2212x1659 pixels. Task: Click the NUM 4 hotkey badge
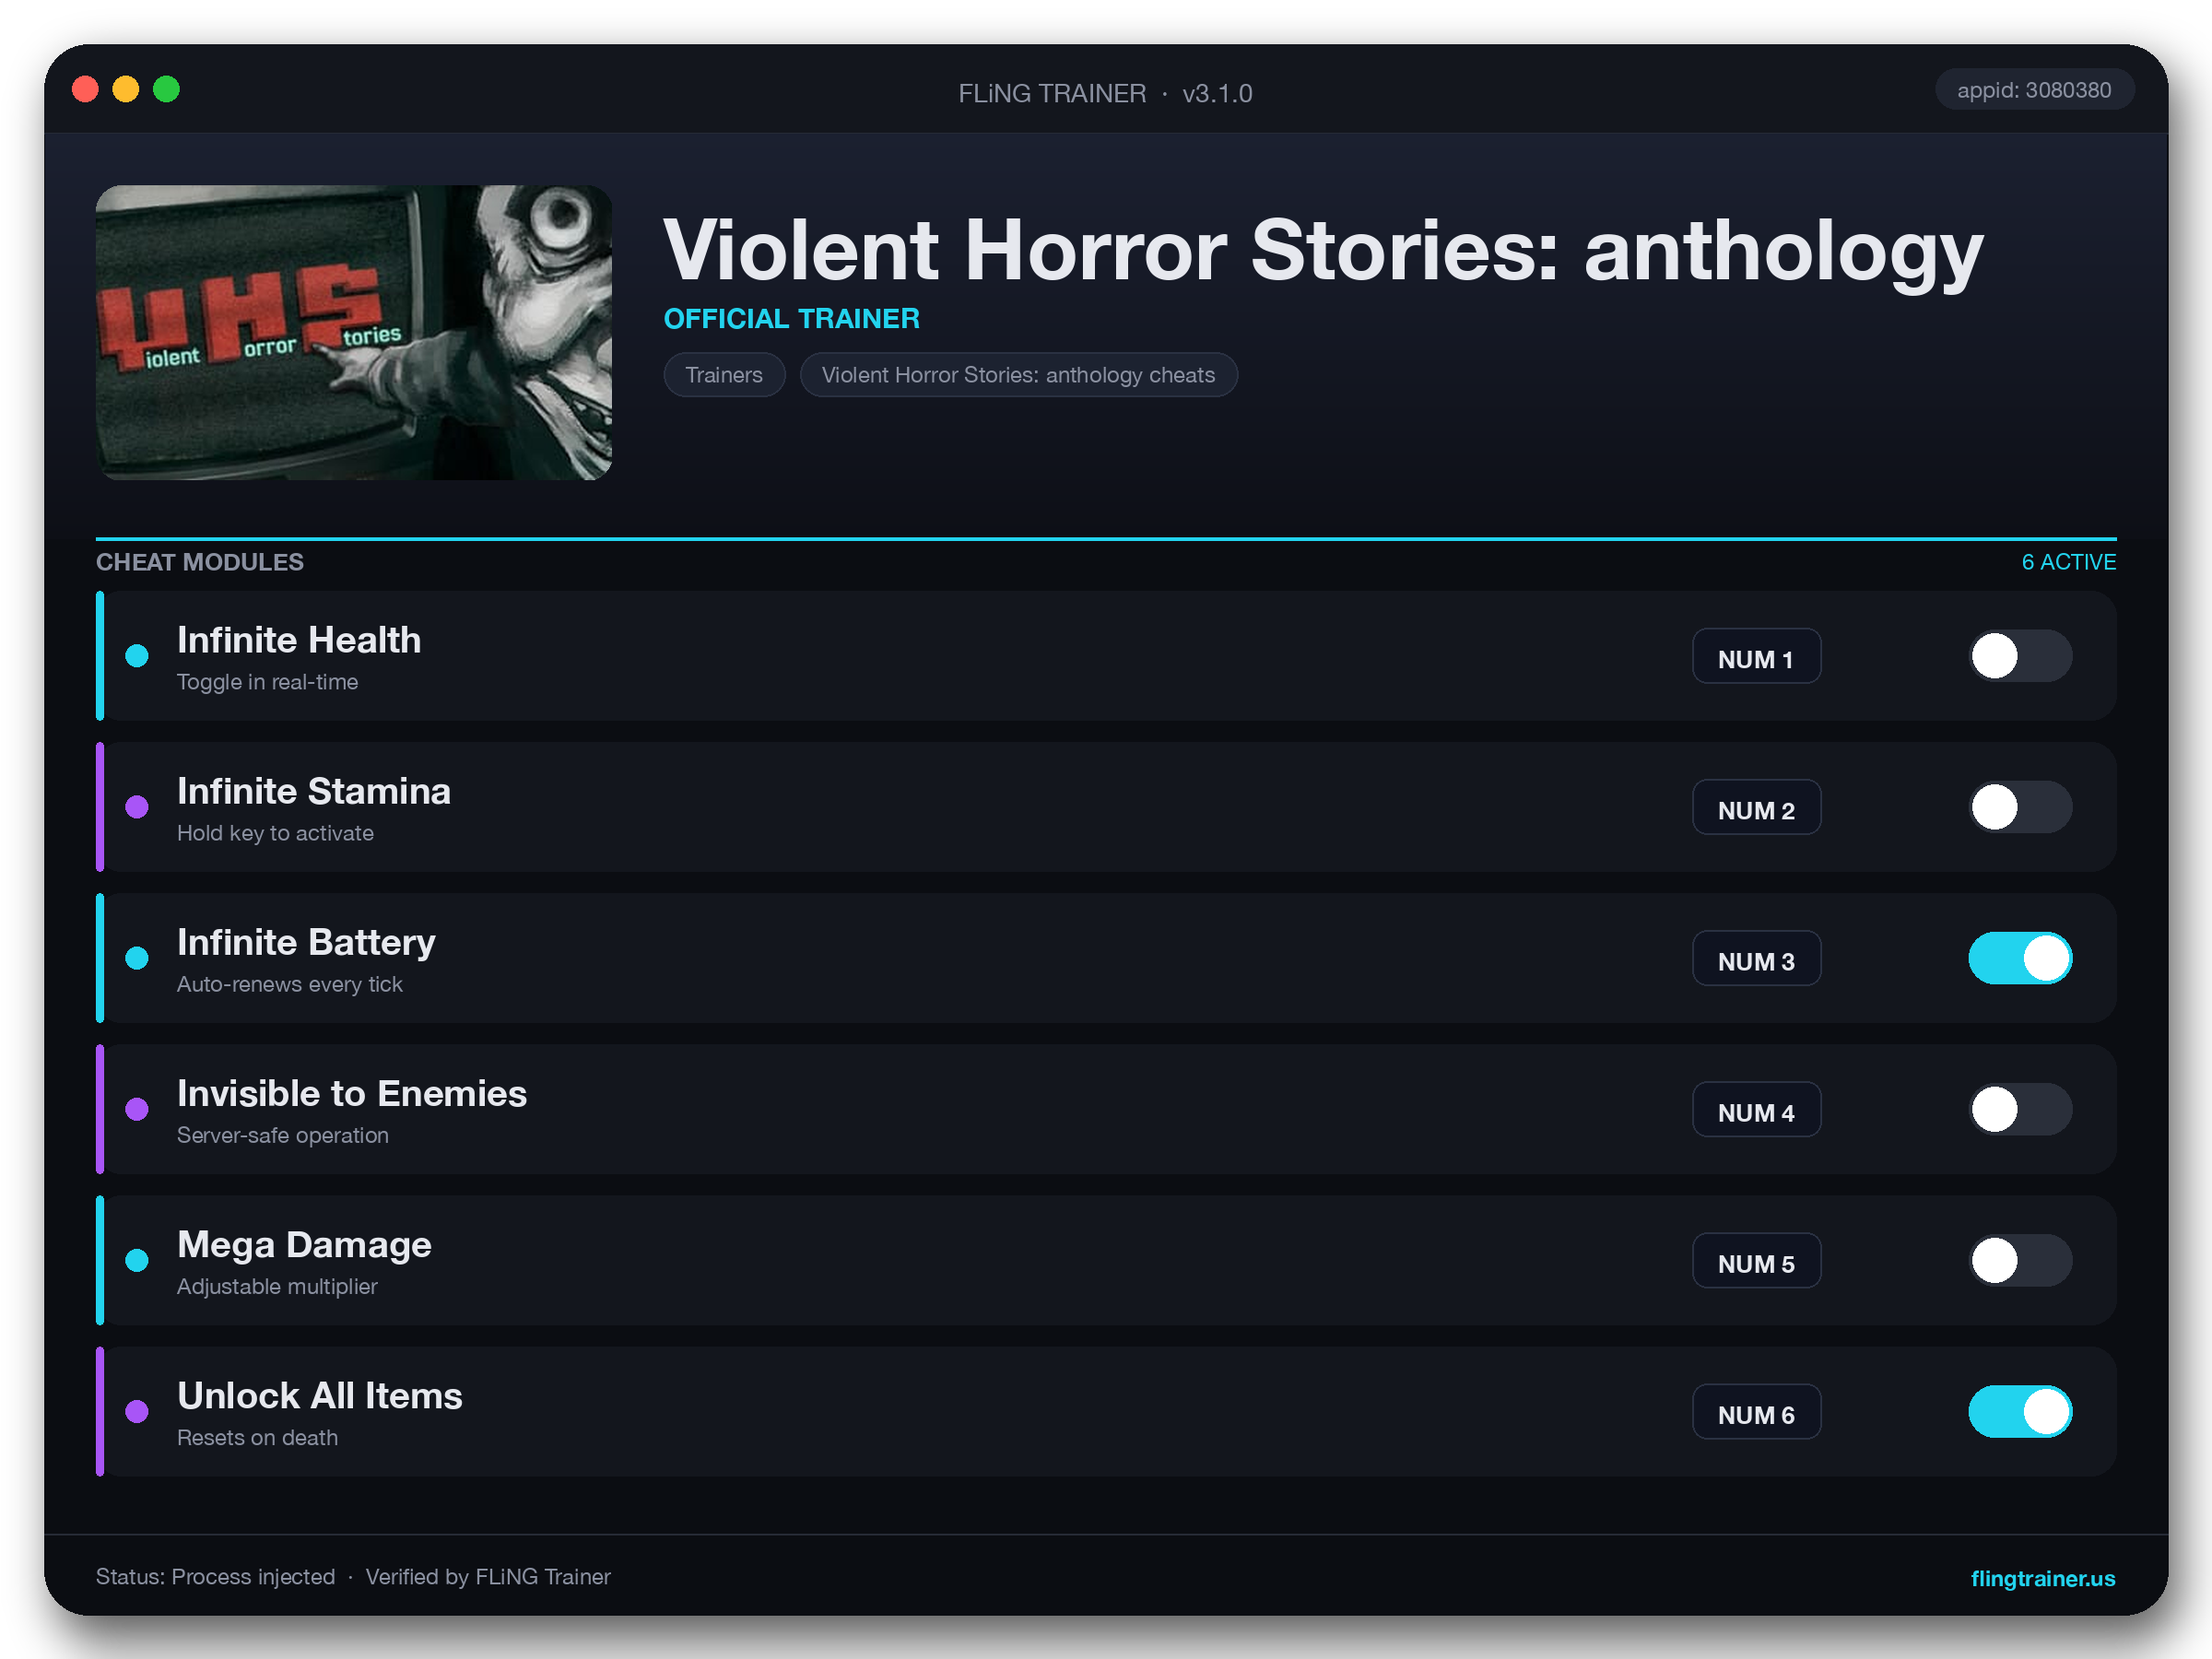pyautogui.click(x=1756, y=1109)
